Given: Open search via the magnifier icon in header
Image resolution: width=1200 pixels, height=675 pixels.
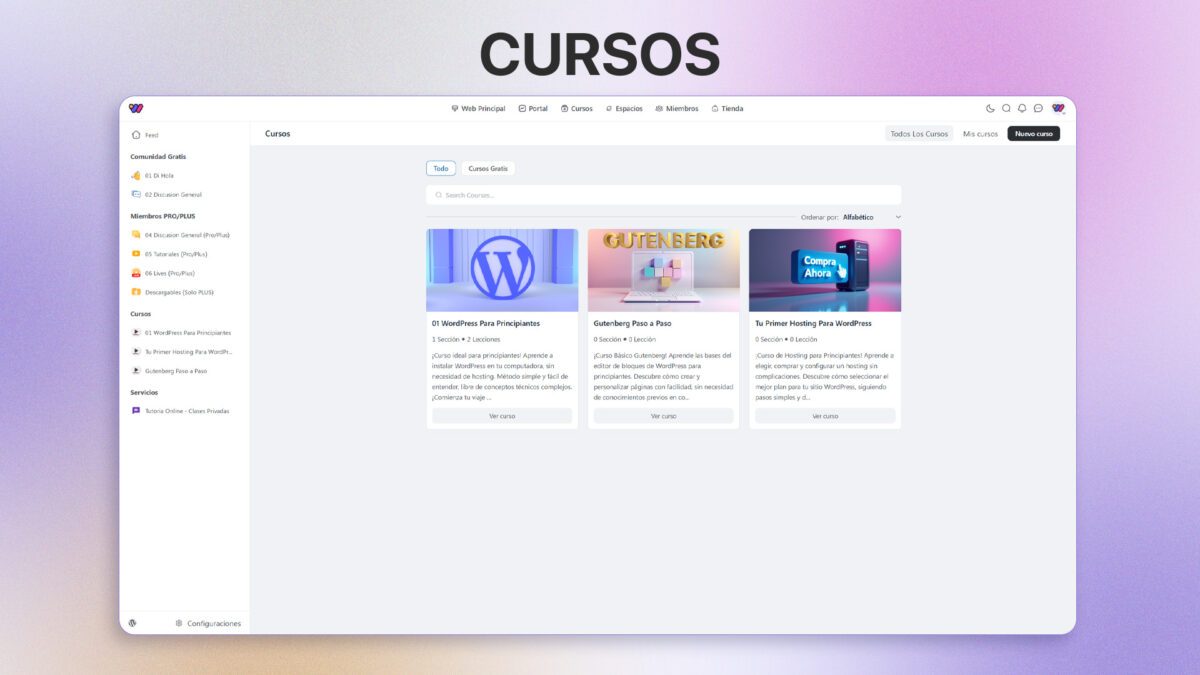Looking at the screenshot, I should [1006, 109].
